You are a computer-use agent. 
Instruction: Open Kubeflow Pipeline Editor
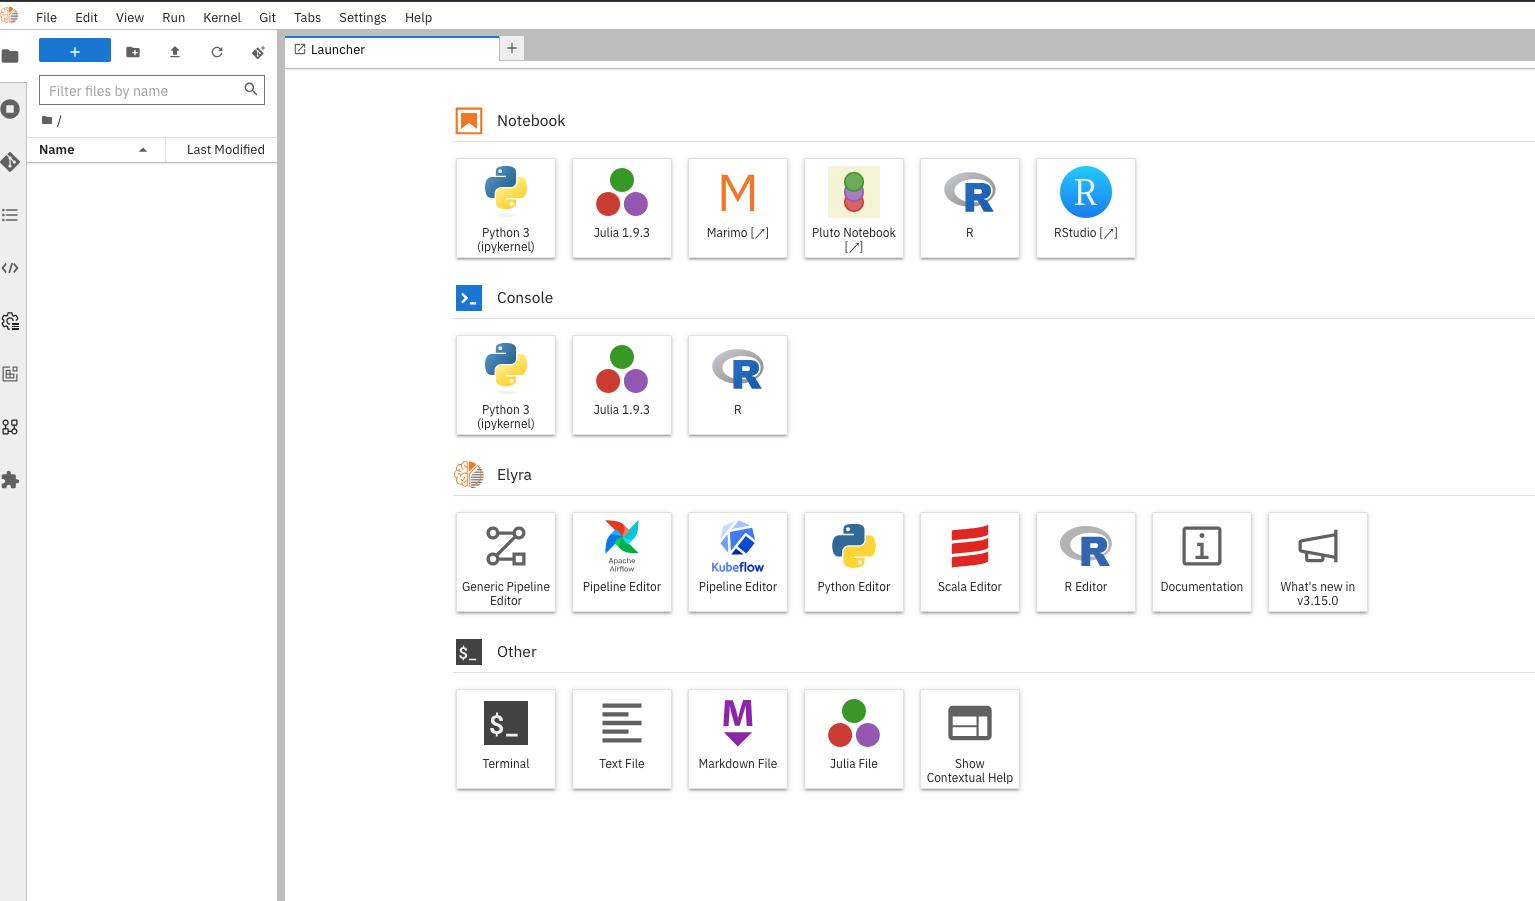point(738,562)
